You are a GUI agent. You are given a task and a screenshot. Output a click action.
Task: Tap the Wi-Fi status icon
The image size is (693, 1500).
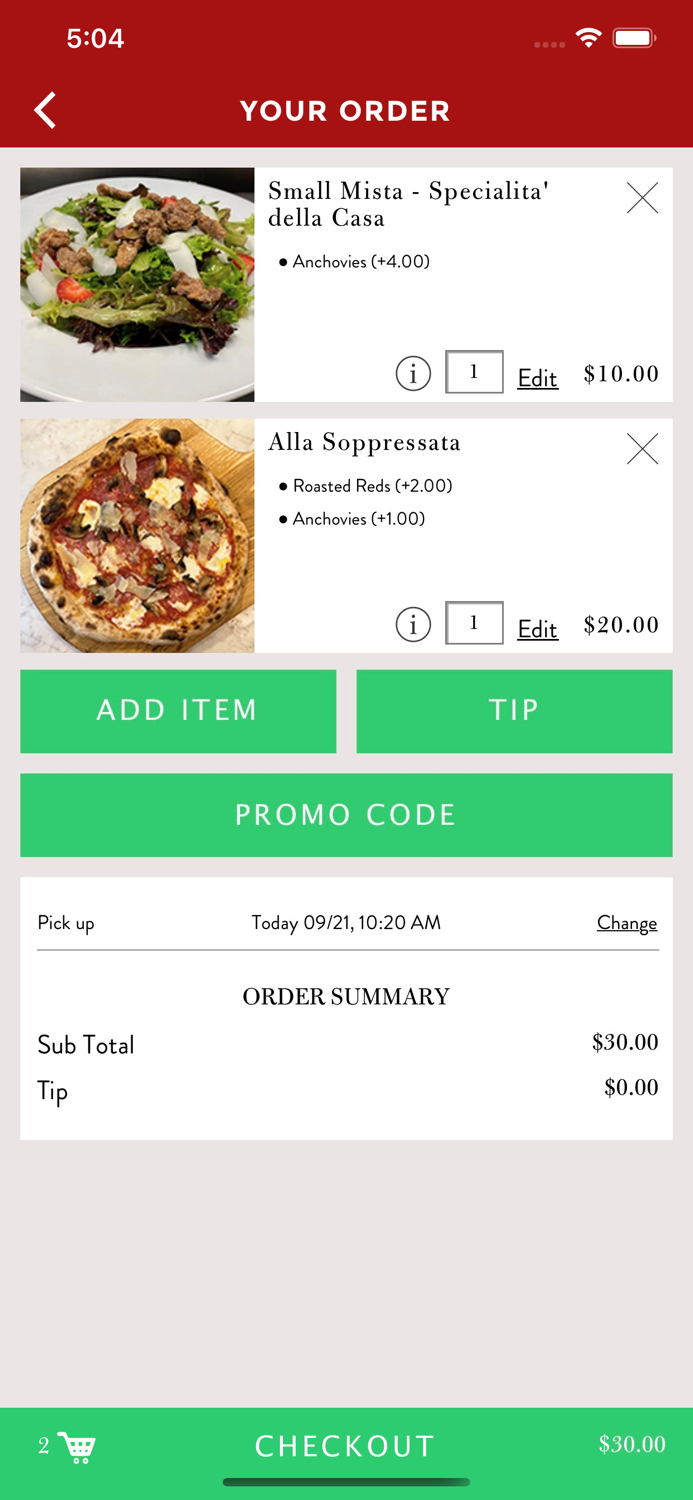[589, 39]
